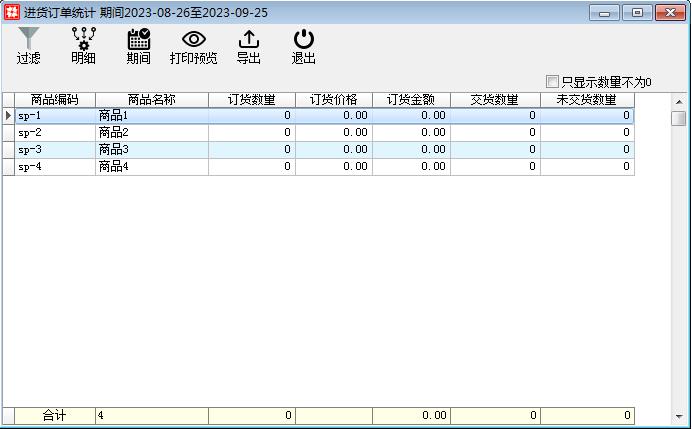The height and width of the screenshot is (429, 692).
Task: Click scrollbar down arrow at bottom
Action: click(x=679, y=415)
